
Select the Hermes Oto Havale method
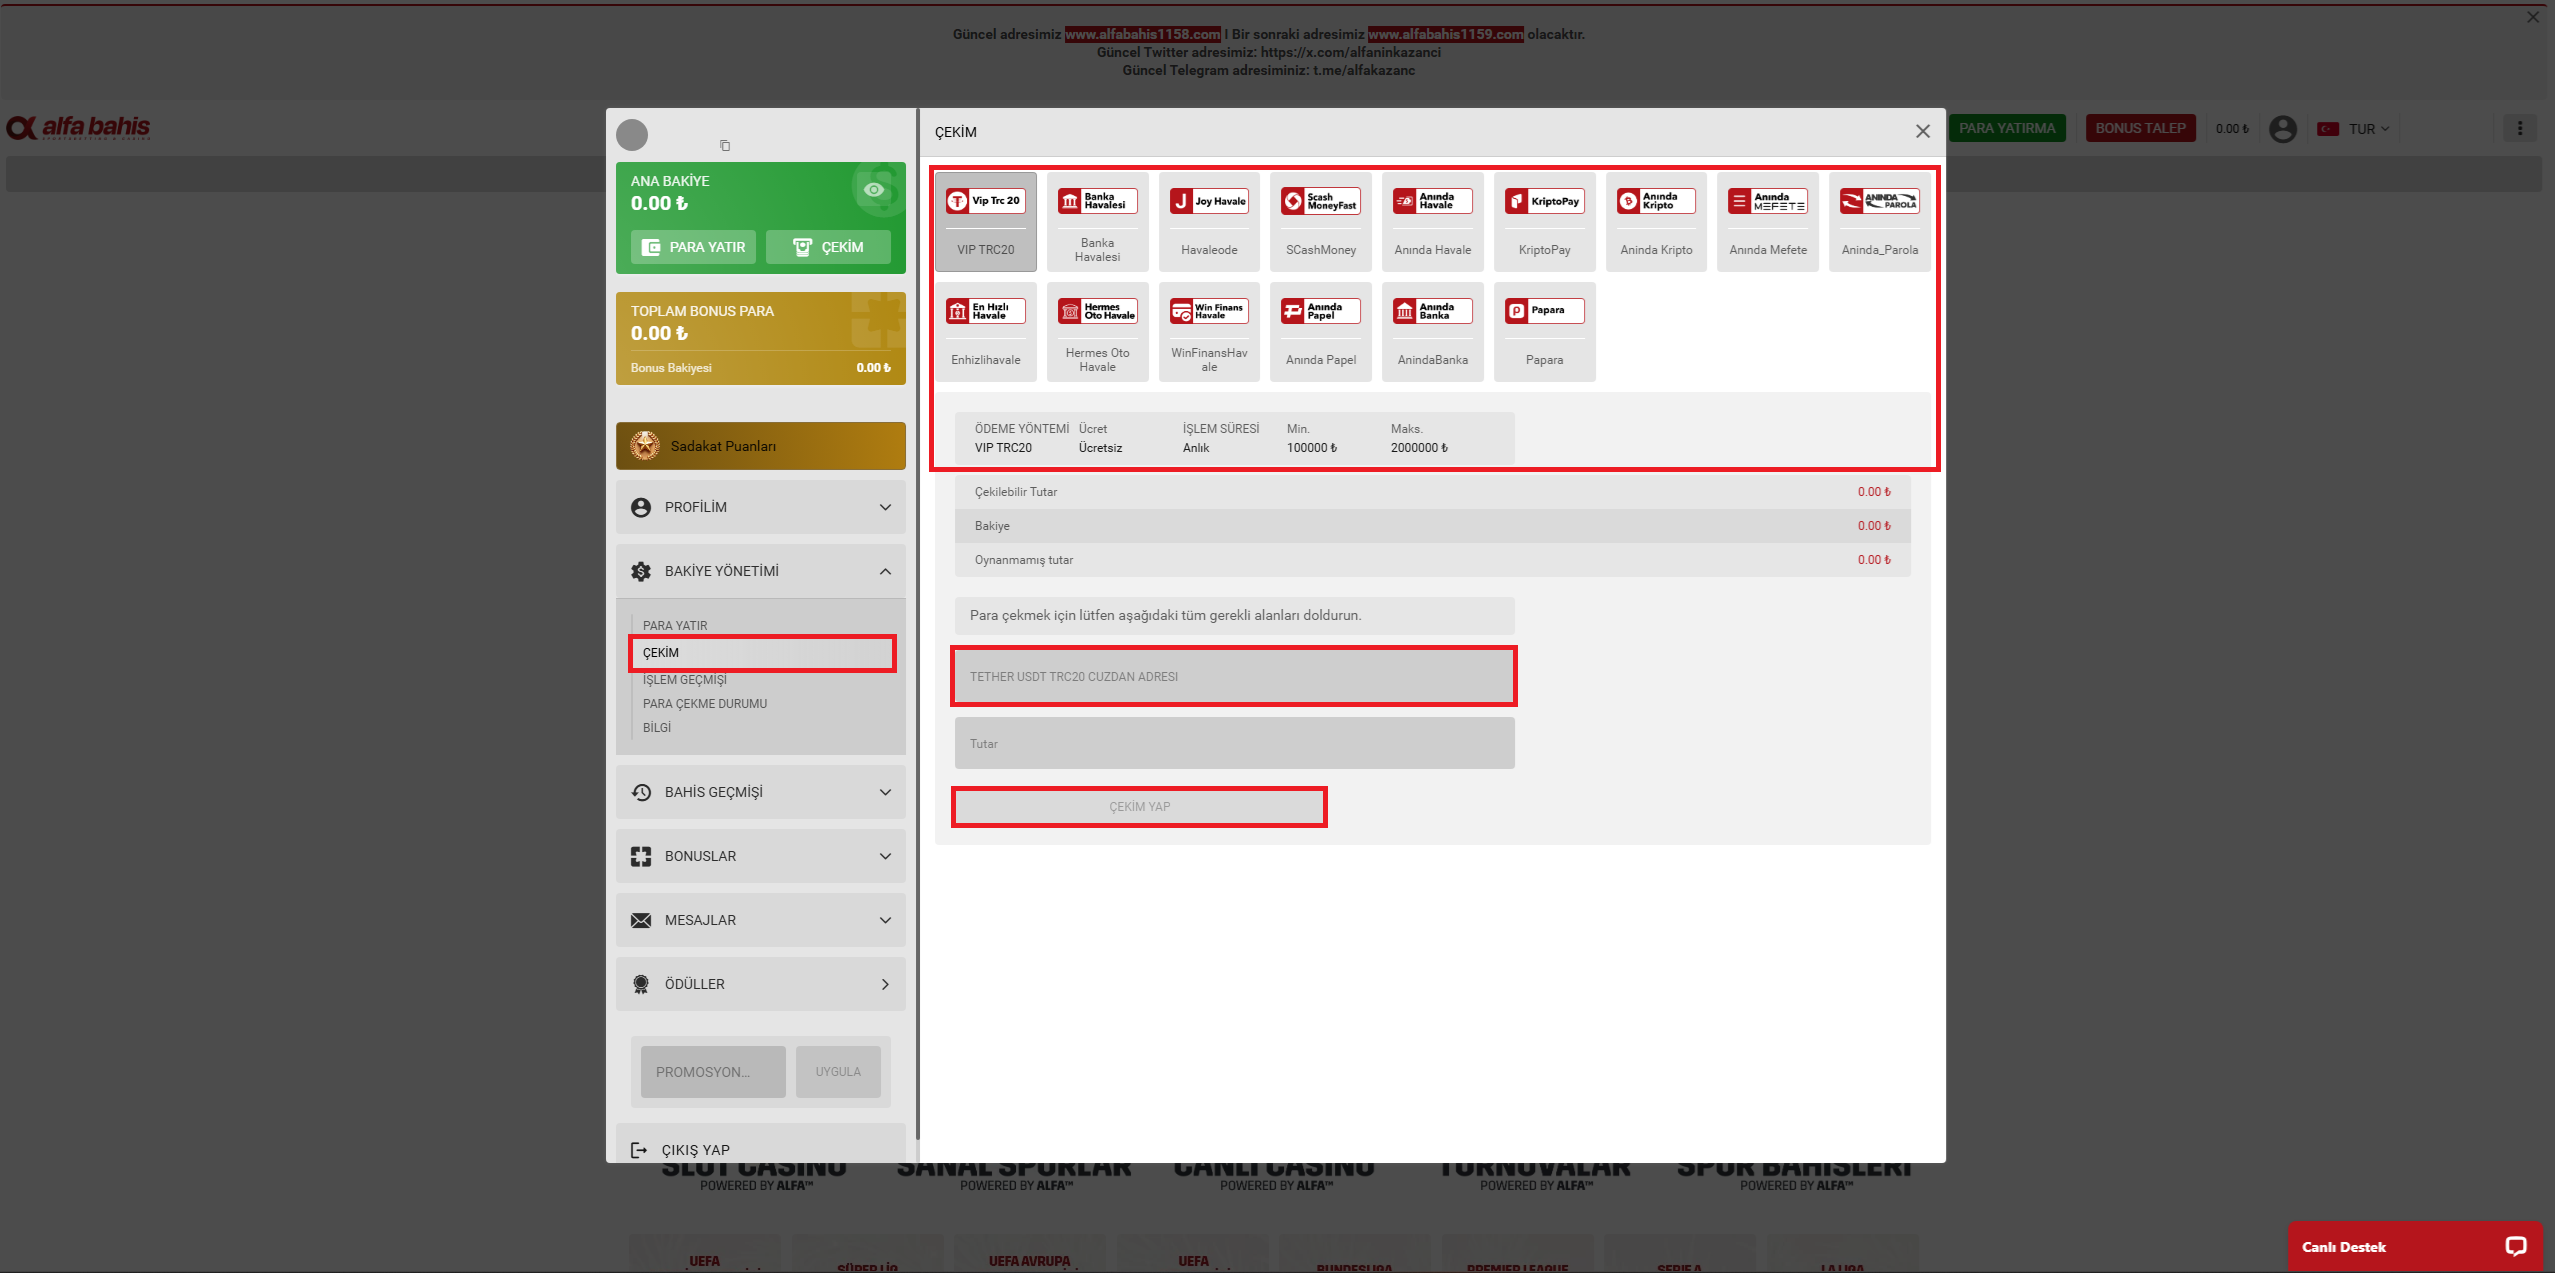coord(1097,332)
